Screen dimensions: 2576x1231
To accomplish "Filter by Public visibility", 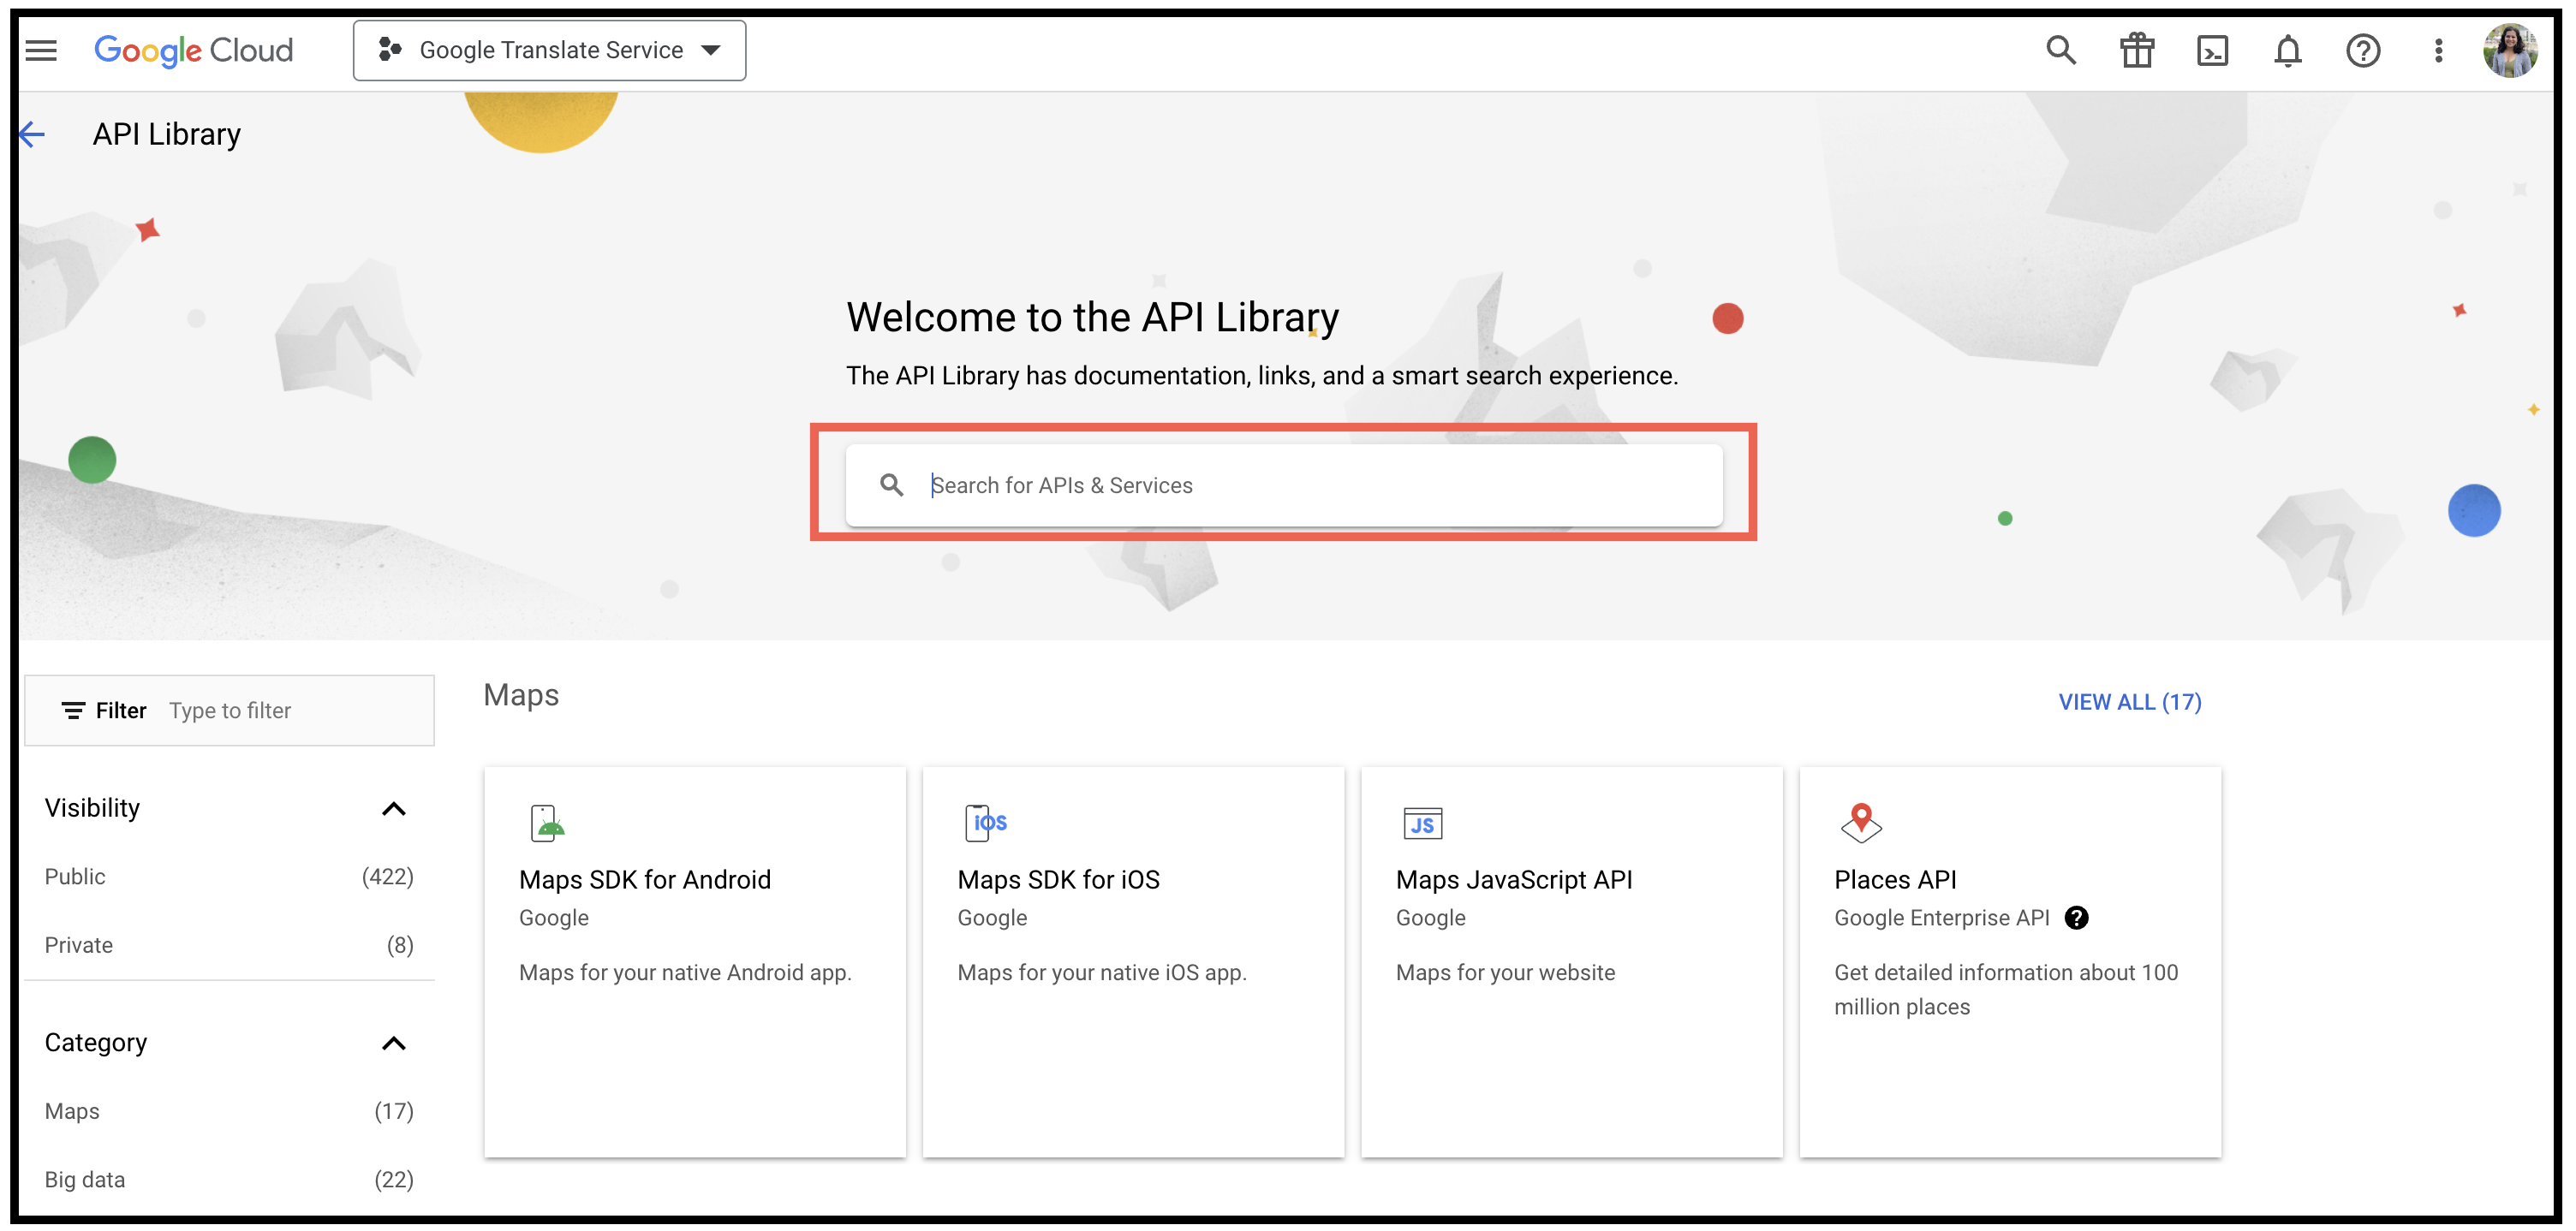I will click(229, 876).
